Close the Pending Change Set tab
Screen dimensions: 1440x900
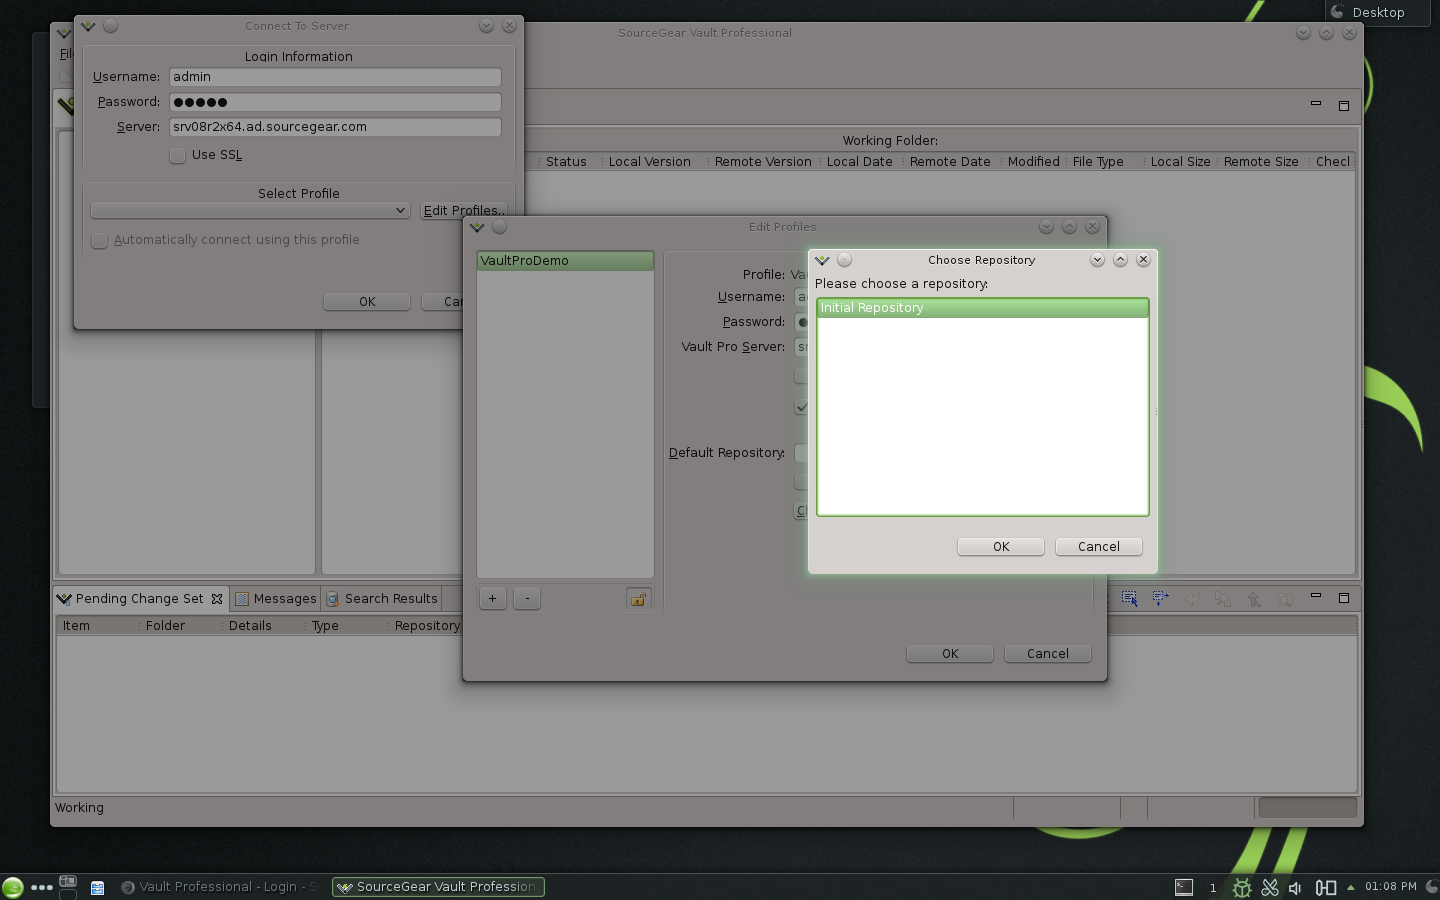[x=217, y=599]
